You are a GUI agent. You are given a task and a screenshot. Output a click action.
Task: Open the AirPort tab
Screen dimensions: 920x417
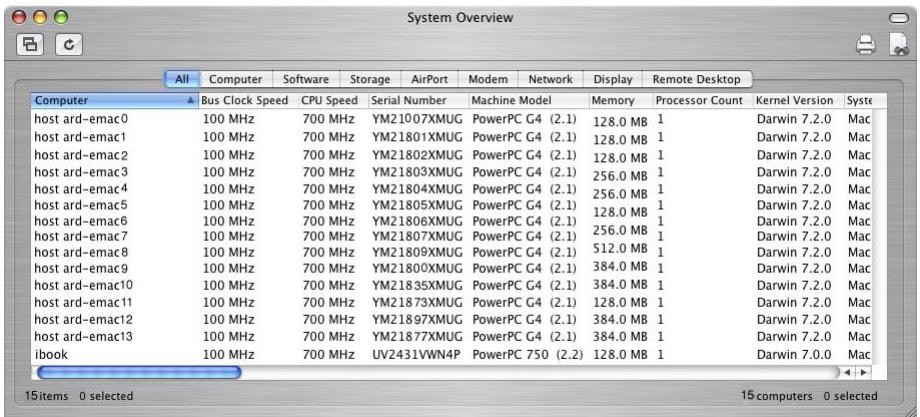[x=429, y=79]
